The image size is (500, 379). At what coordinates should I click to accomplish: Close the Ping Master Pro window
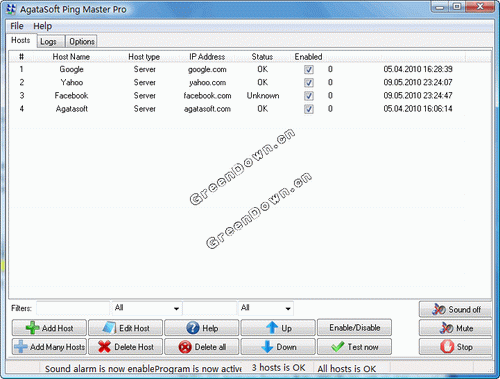[x=480, y=6]
